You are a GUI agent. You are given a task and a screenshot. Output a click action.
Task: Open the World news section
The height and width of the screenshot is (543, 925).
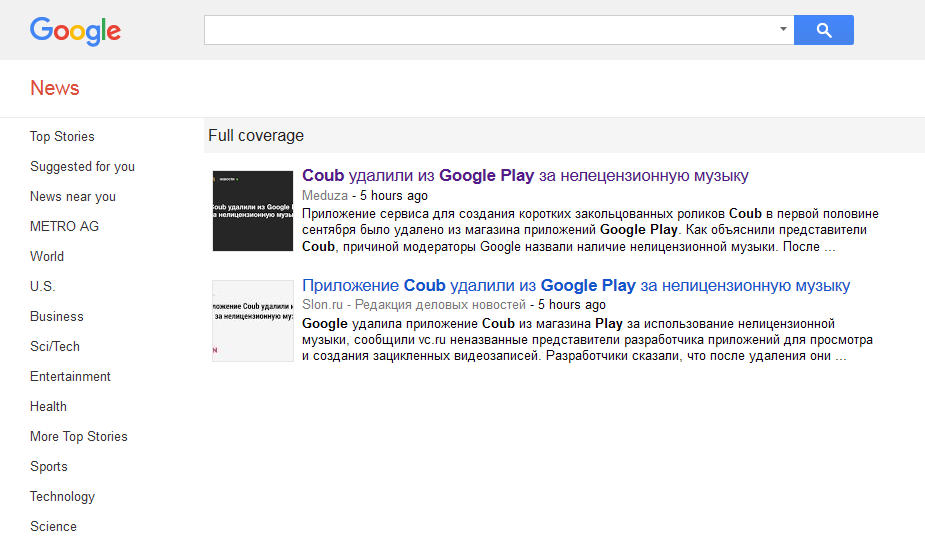pos(47,257)
